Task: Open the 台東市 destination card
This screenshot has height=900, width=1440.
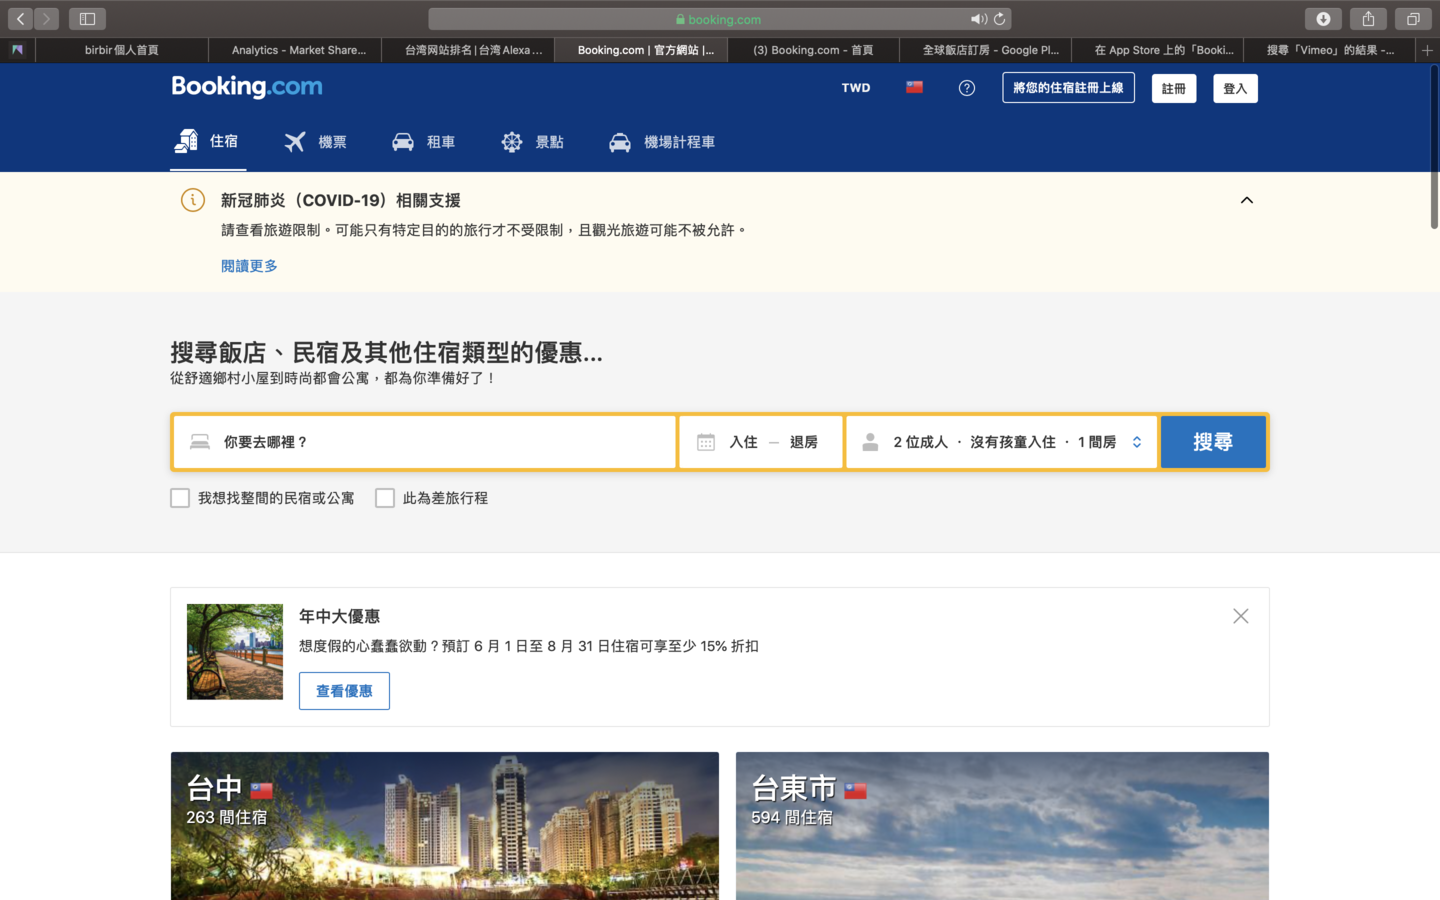Action: 1002,826
